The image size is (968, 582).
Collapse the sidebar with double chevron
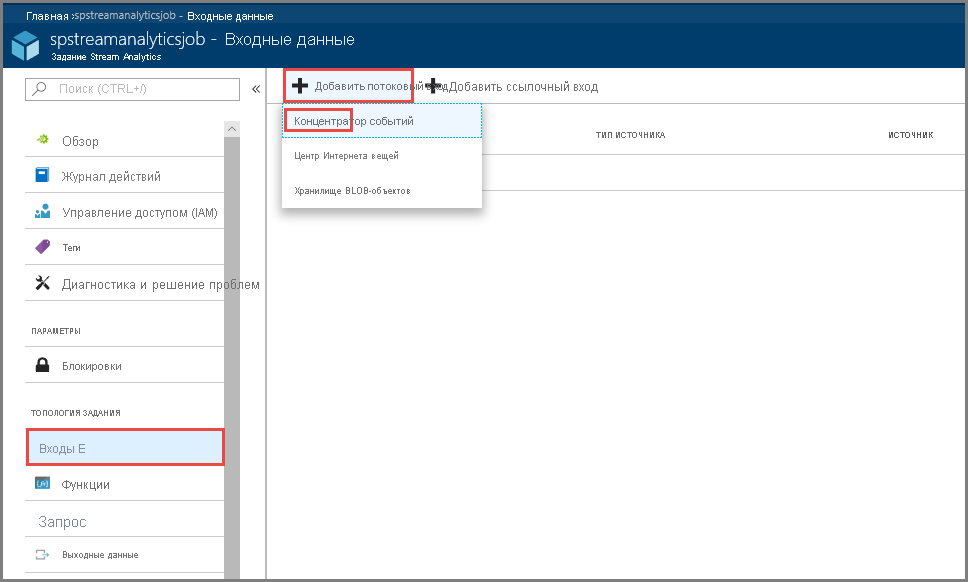tap(256, 89)
